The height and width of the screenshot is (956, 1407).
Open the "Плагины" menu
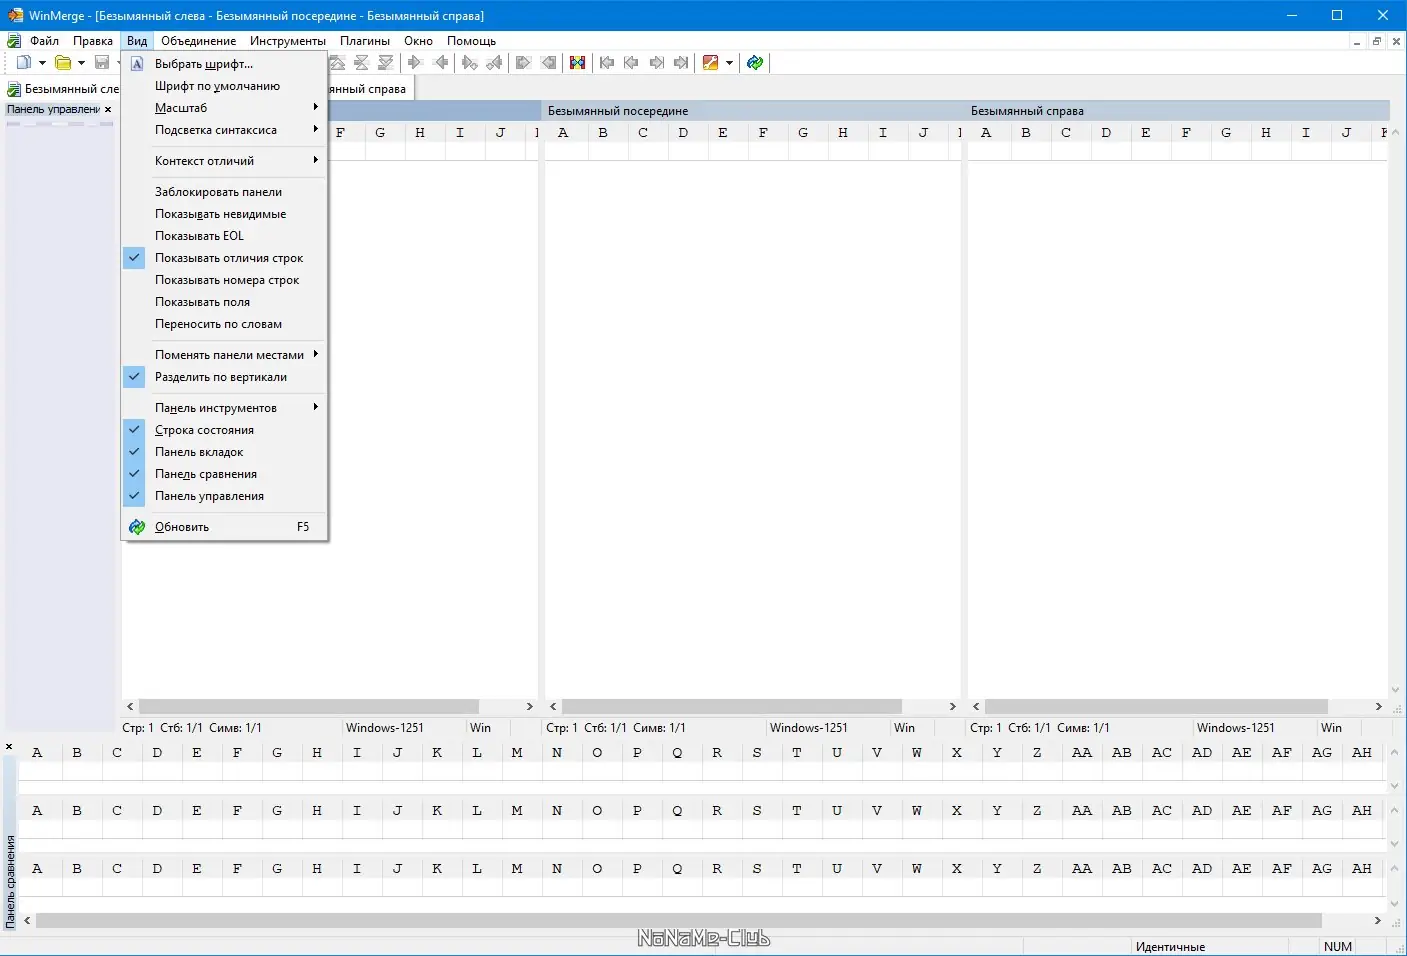coord(365,41)
